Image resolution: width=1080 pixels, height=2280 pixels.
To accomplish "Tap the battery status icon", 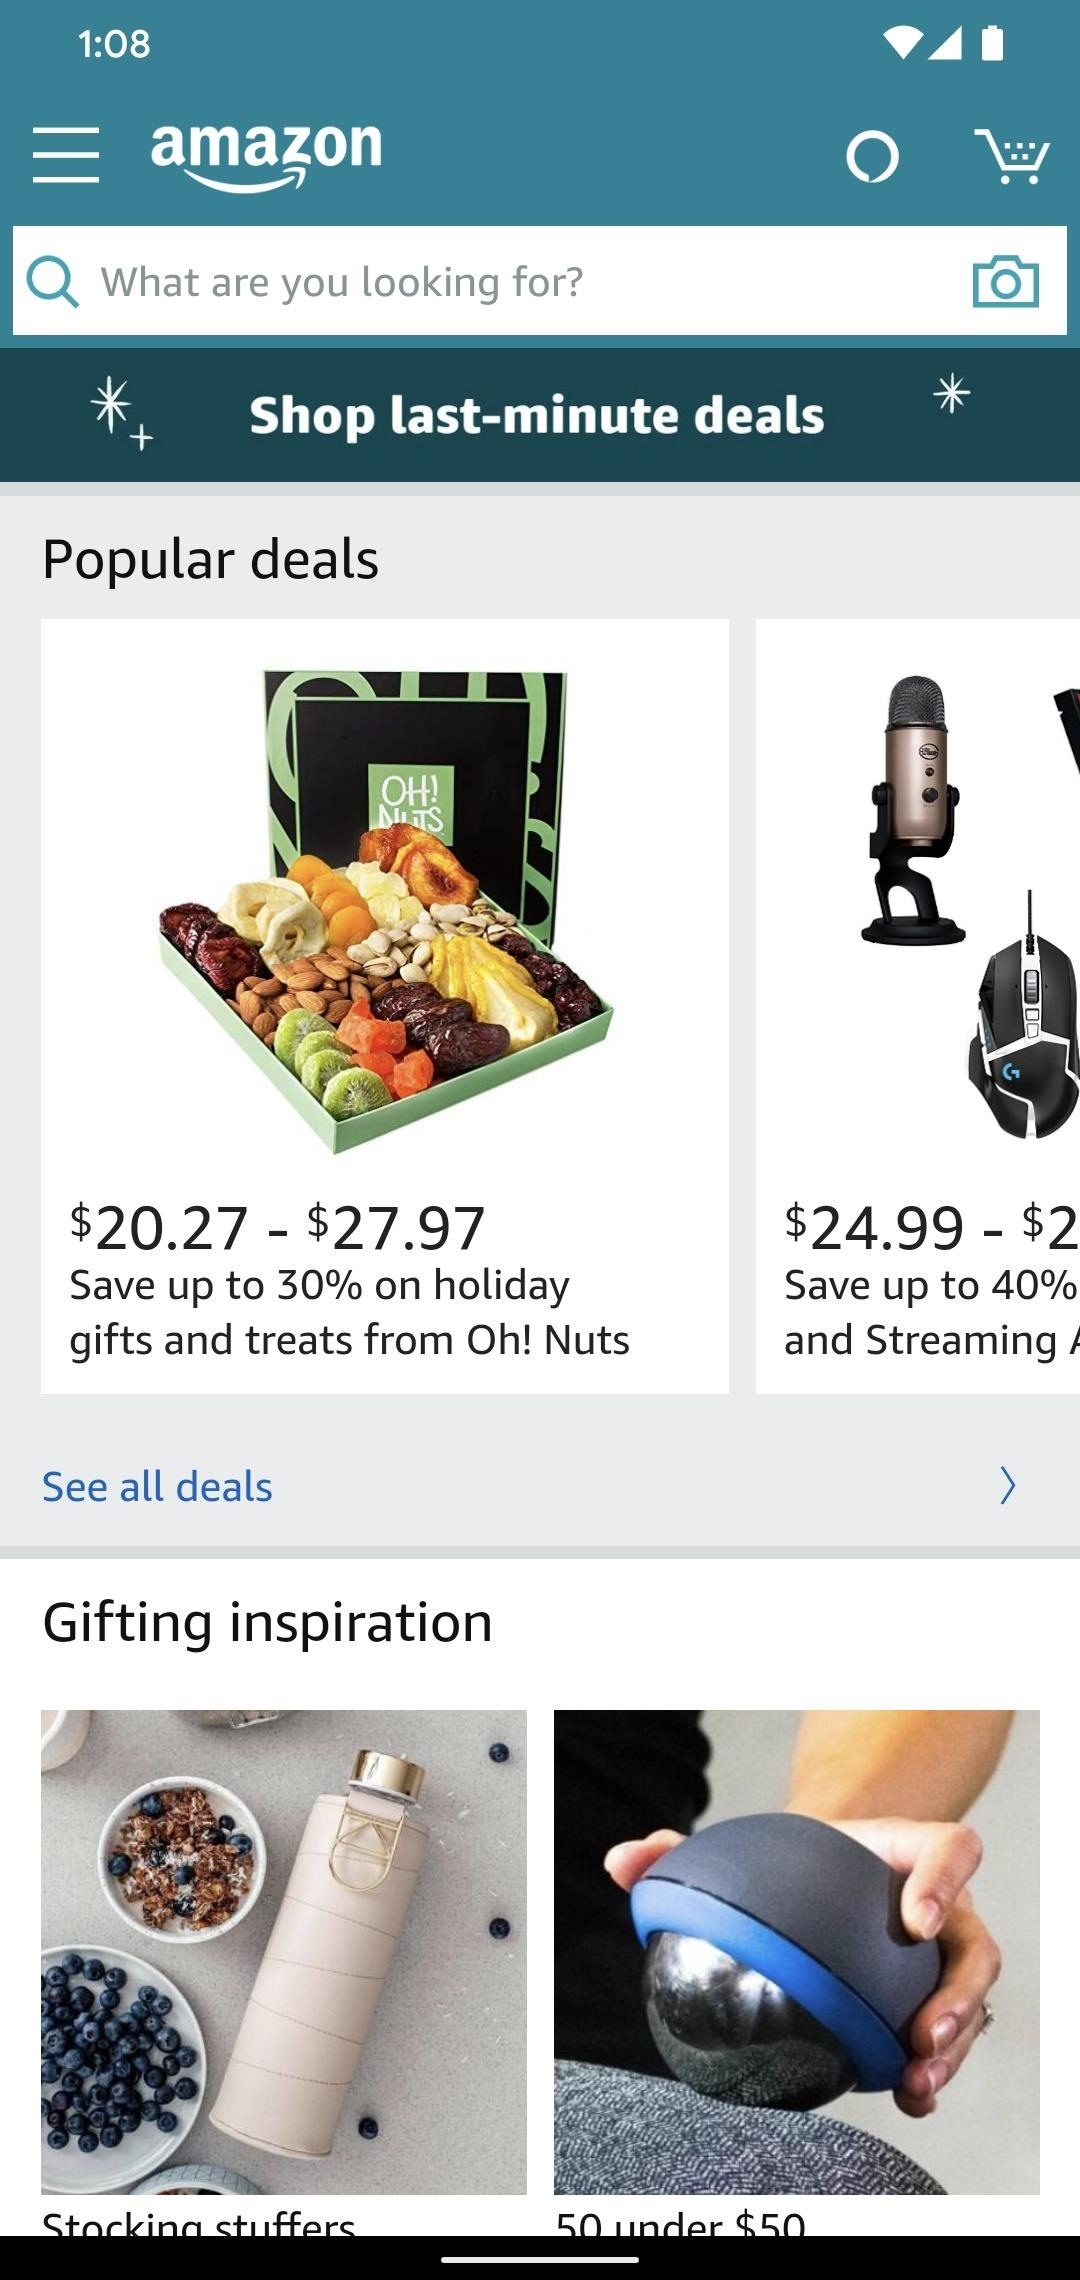I will 992,43.
